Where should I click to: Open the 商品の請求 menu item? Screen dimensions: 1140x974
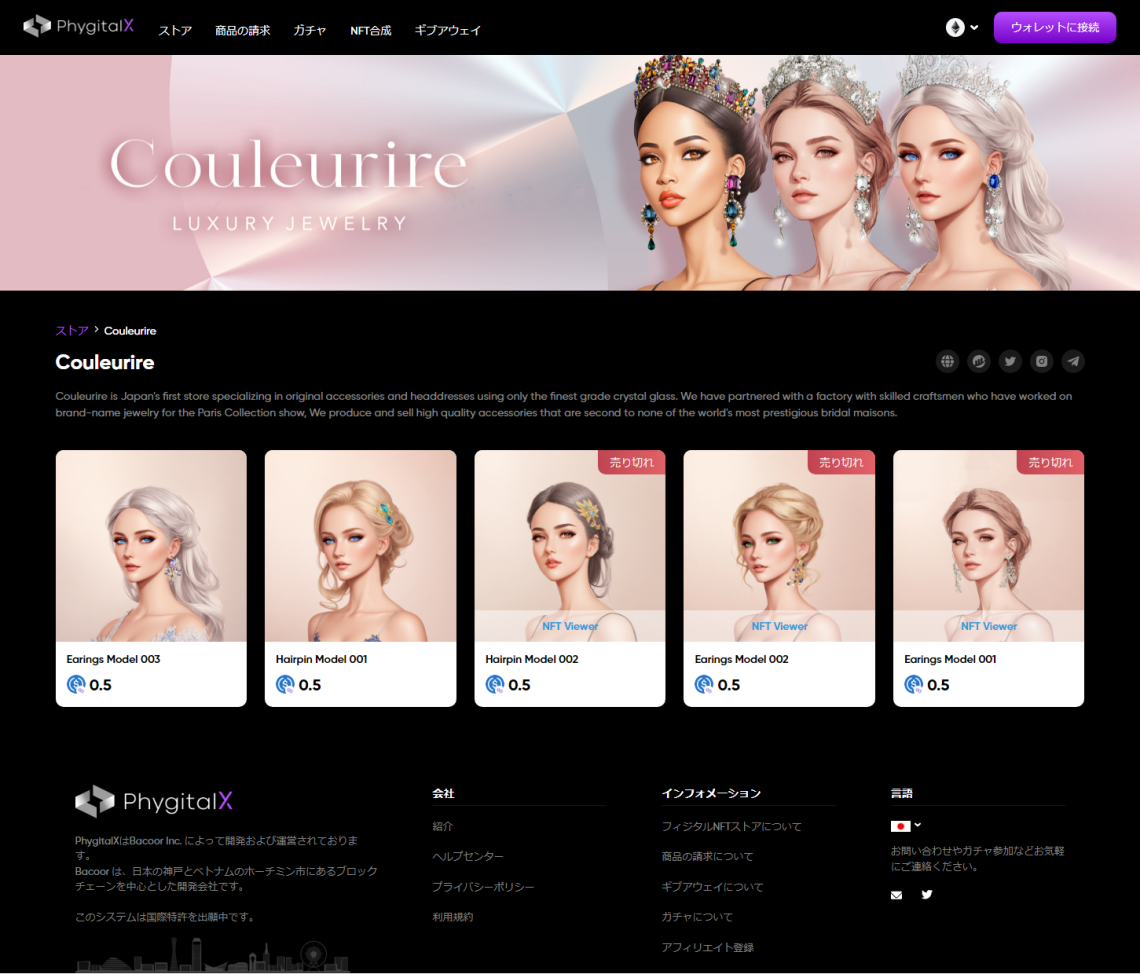pyautogui.click(x=242, y=31)
